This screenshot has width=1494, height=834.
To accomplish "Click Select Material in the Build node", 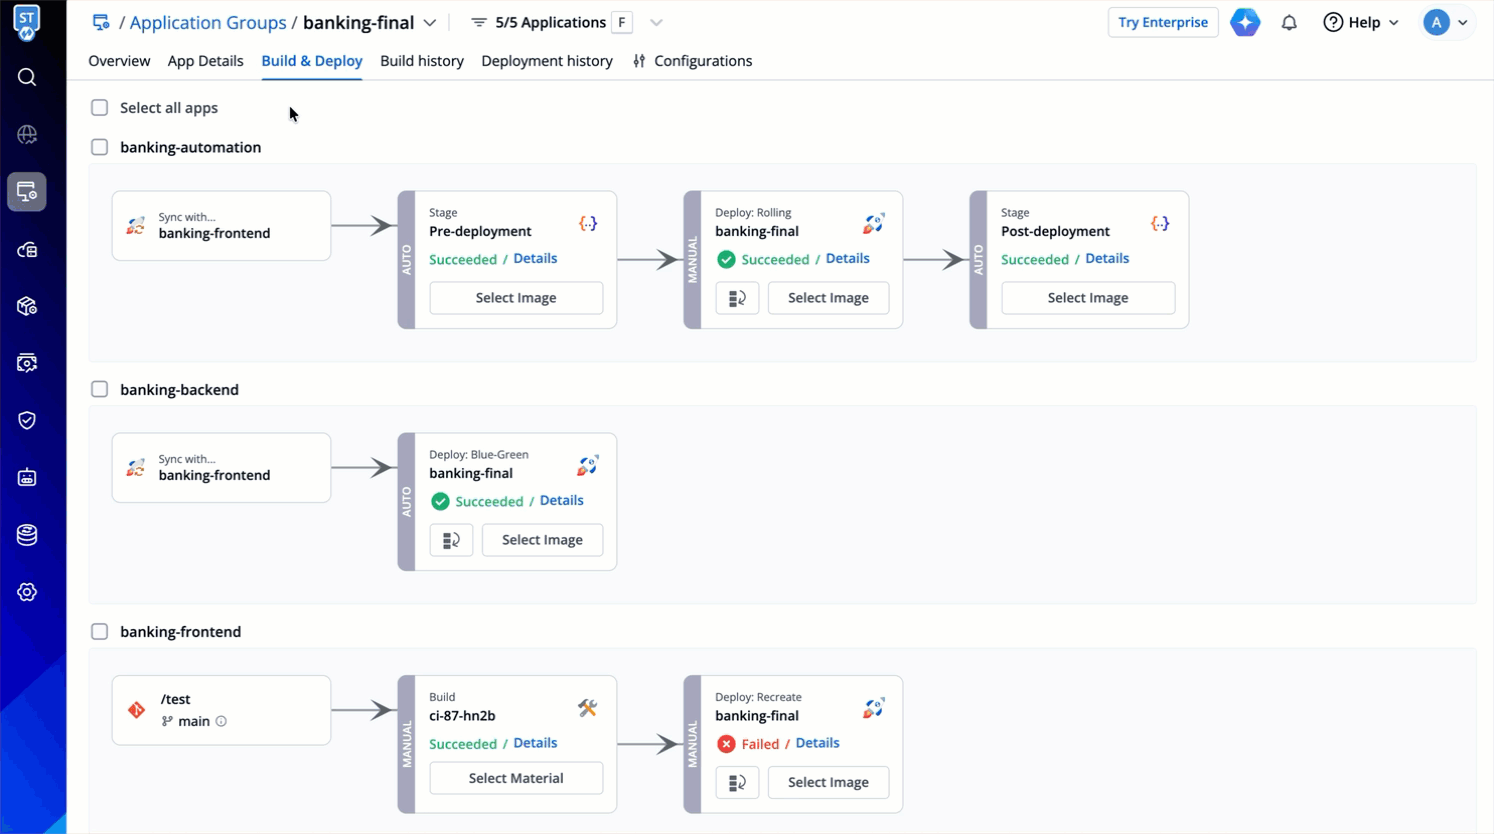I will pyautogui.click(x=516, y=778).
